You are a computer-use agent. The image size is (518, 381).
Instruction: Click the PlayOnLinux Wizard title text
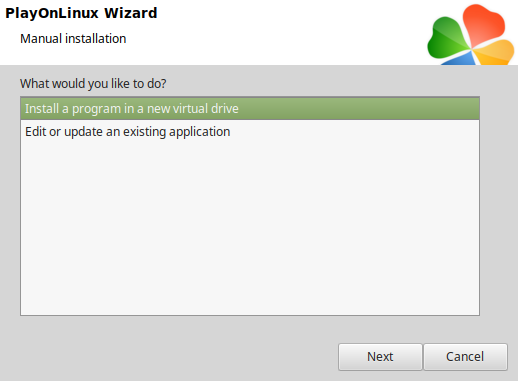[x=81, y=13]
